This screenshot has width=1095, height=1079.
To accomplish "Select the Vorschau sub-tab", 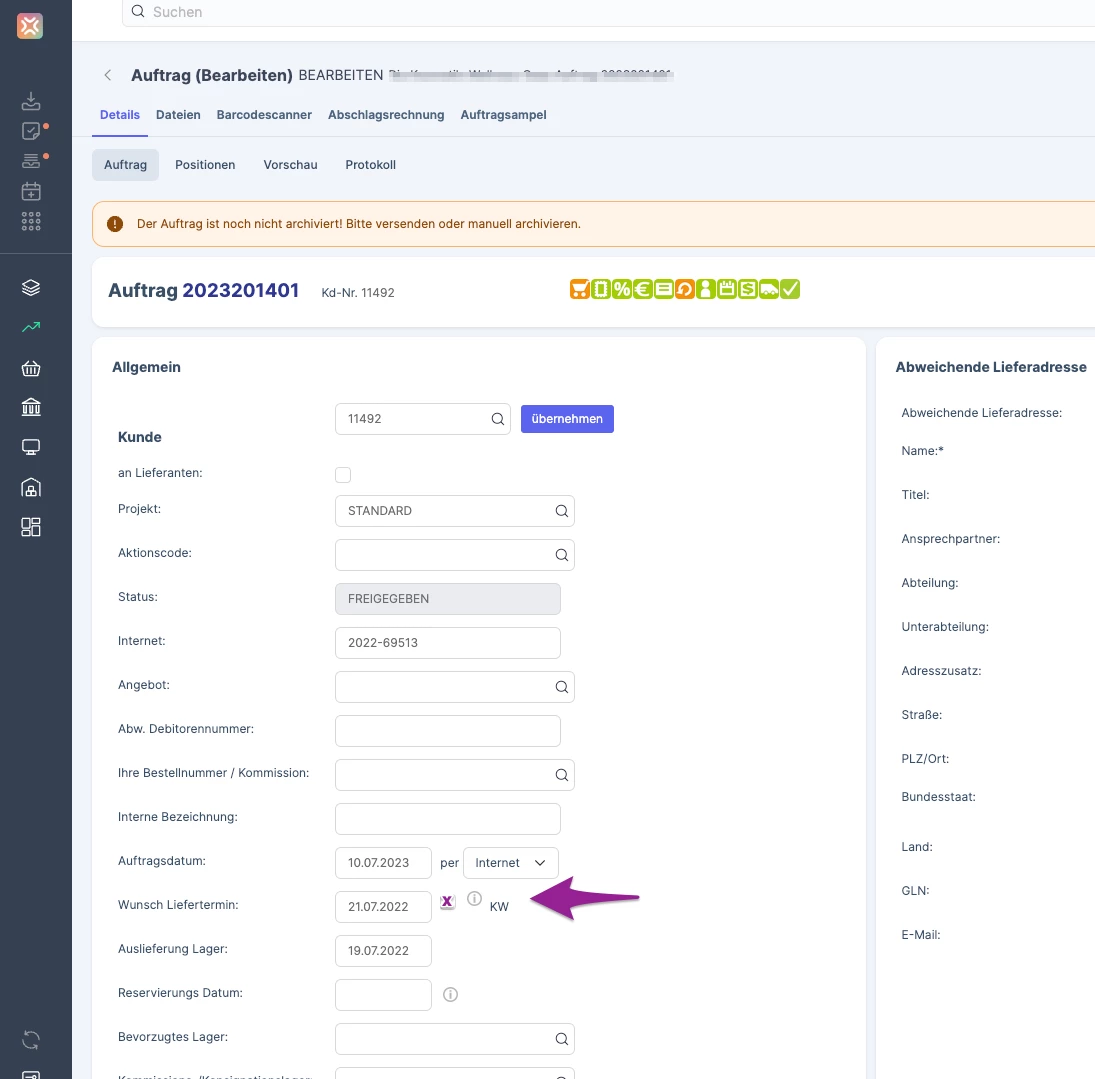I will [x=291, y=165].
